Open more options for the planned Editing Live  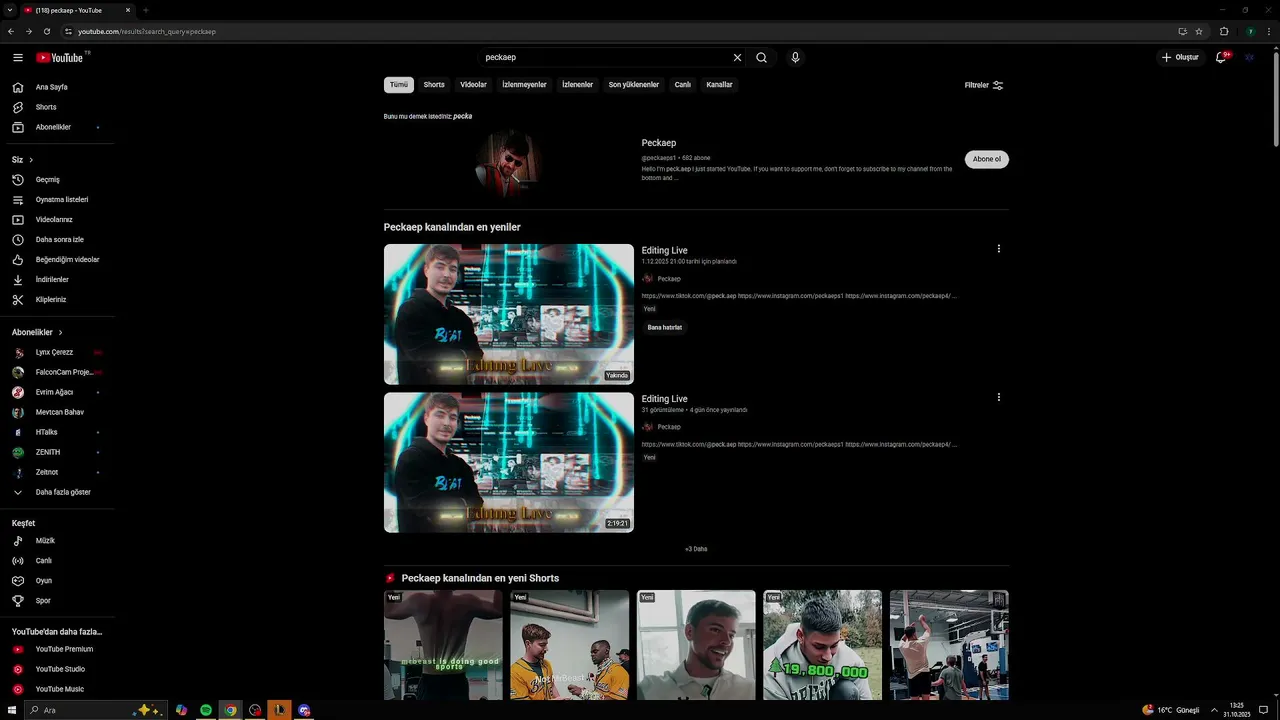pyautogui.click(x=998, y=249)
